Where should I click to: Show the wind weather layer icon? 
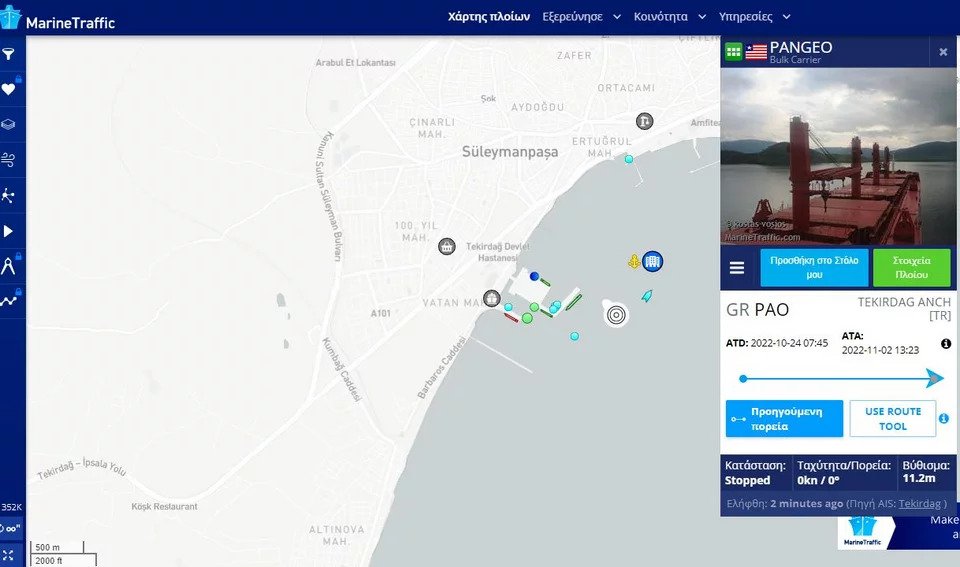point(9,160)
